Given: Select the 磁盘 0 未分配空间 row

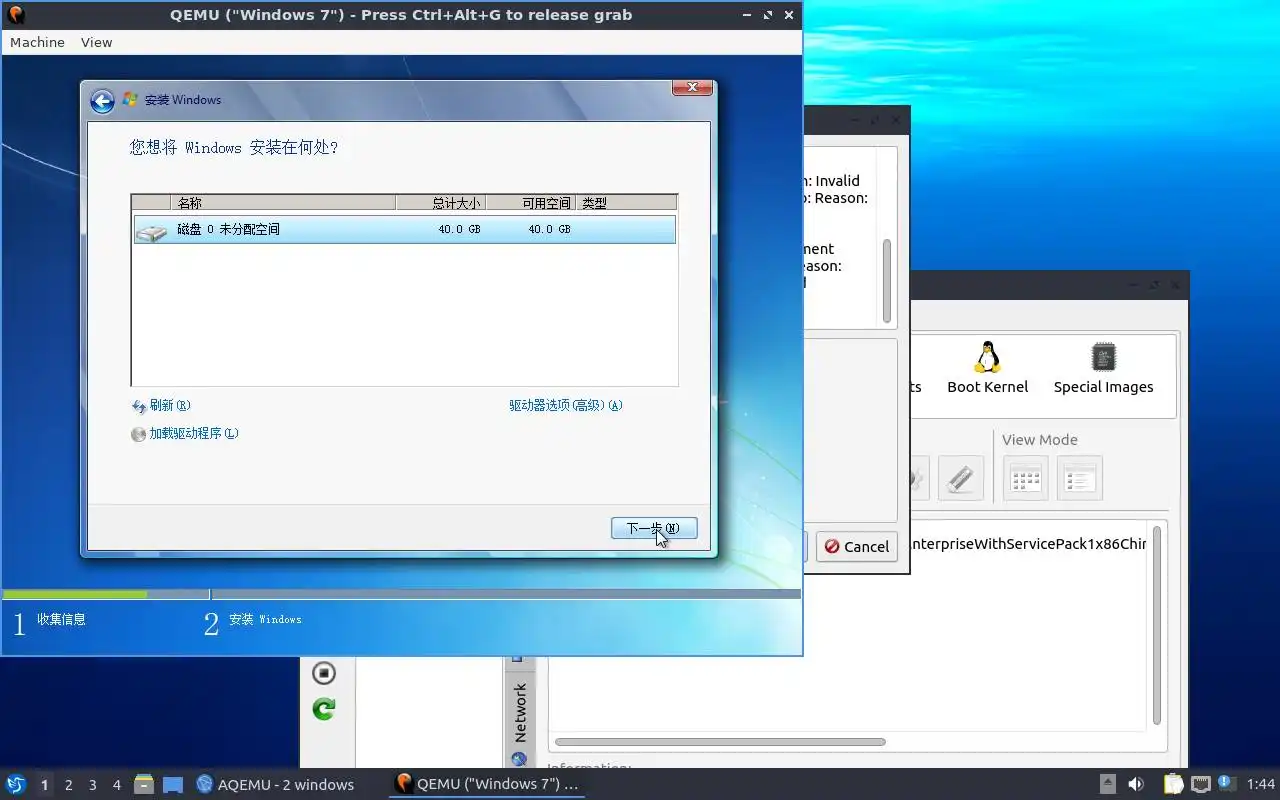Looking at the screenshot, I should coord(405,230).
